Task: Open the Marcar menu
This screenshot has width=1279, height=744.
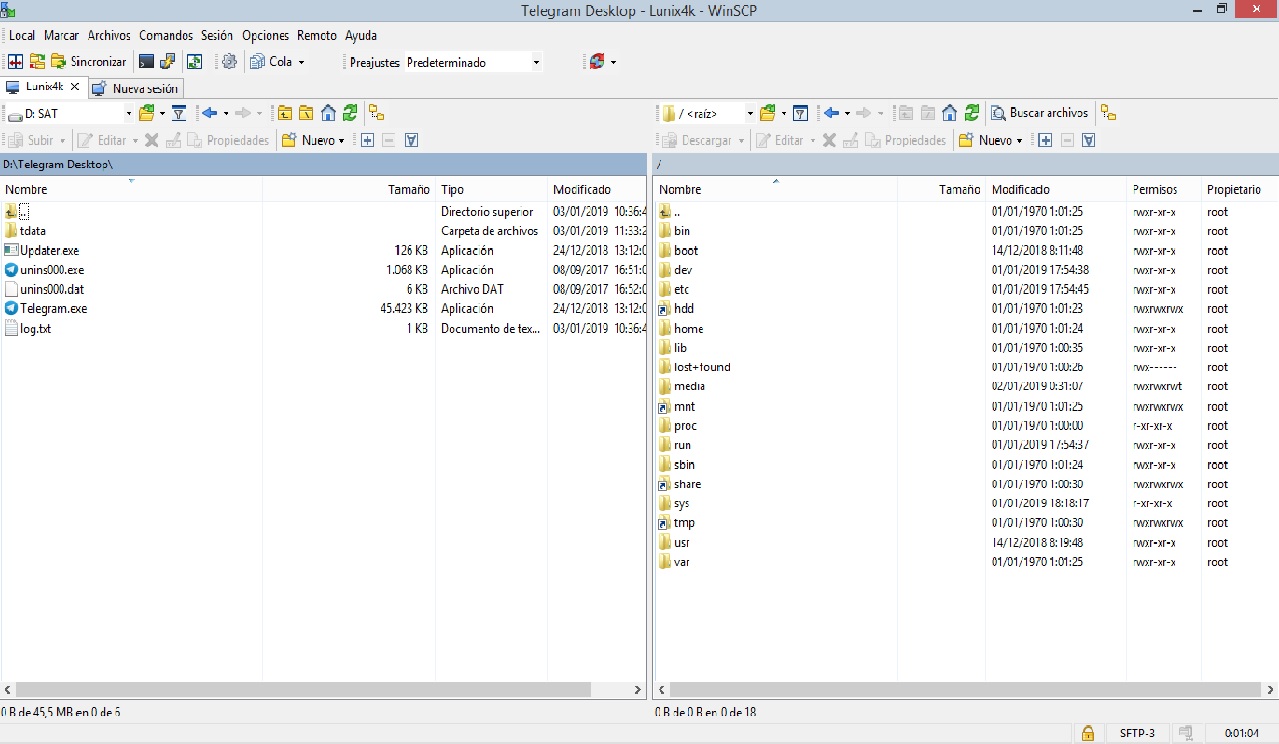Action: point(61,35)
